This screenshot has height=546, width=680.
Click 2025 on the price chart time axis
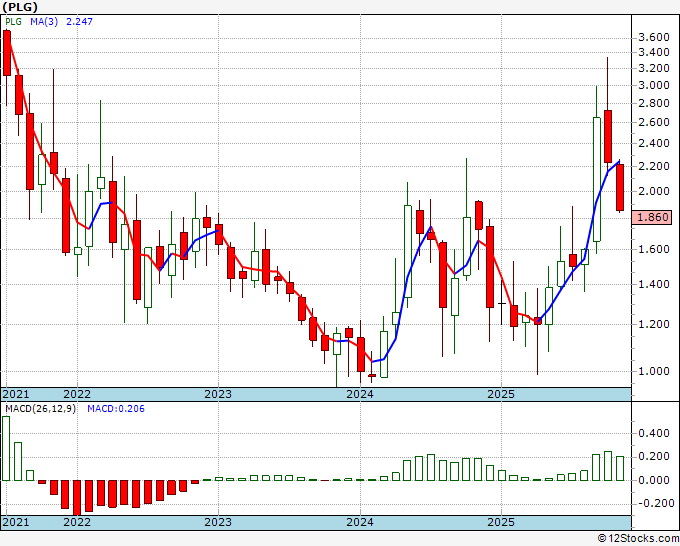pyautogui.click(x=501, y=394)
